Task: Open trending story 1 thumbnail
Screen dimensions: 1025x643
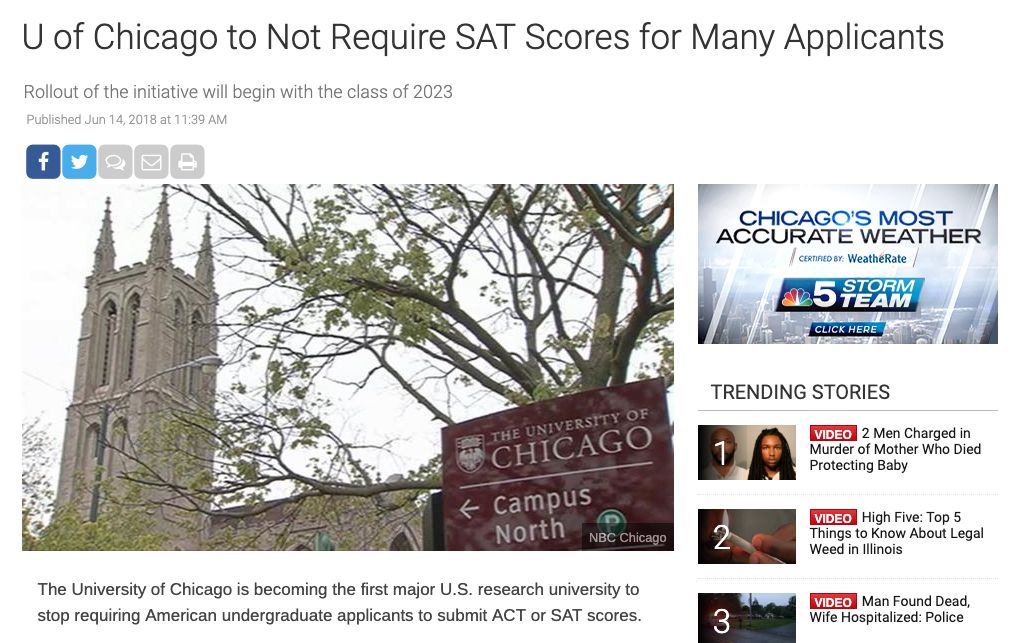Action: click(747, 452)
